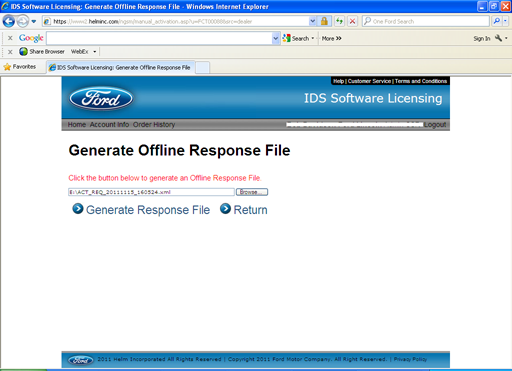Open the Search button options arrow
Screen dimensions: 512x371
coord(313,38)
